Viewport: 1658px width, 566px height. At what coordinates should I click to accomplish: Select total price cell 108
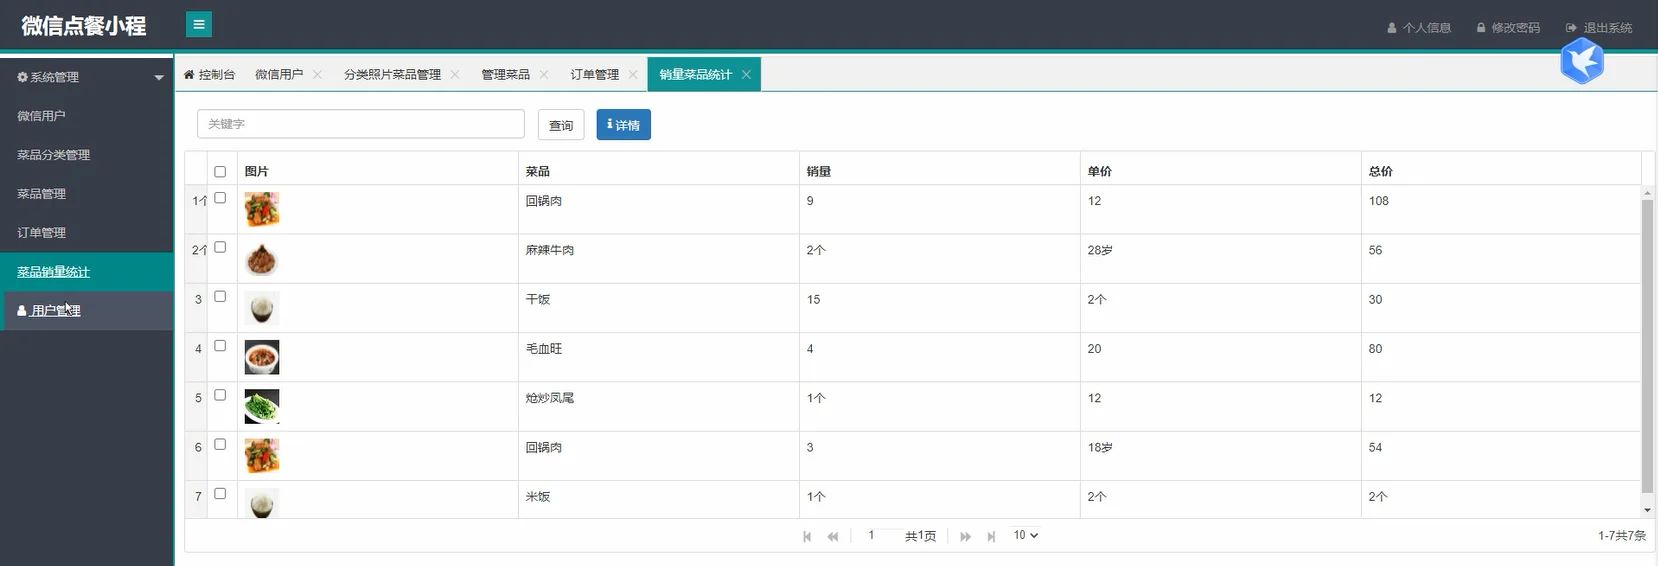coord(1501,209)
